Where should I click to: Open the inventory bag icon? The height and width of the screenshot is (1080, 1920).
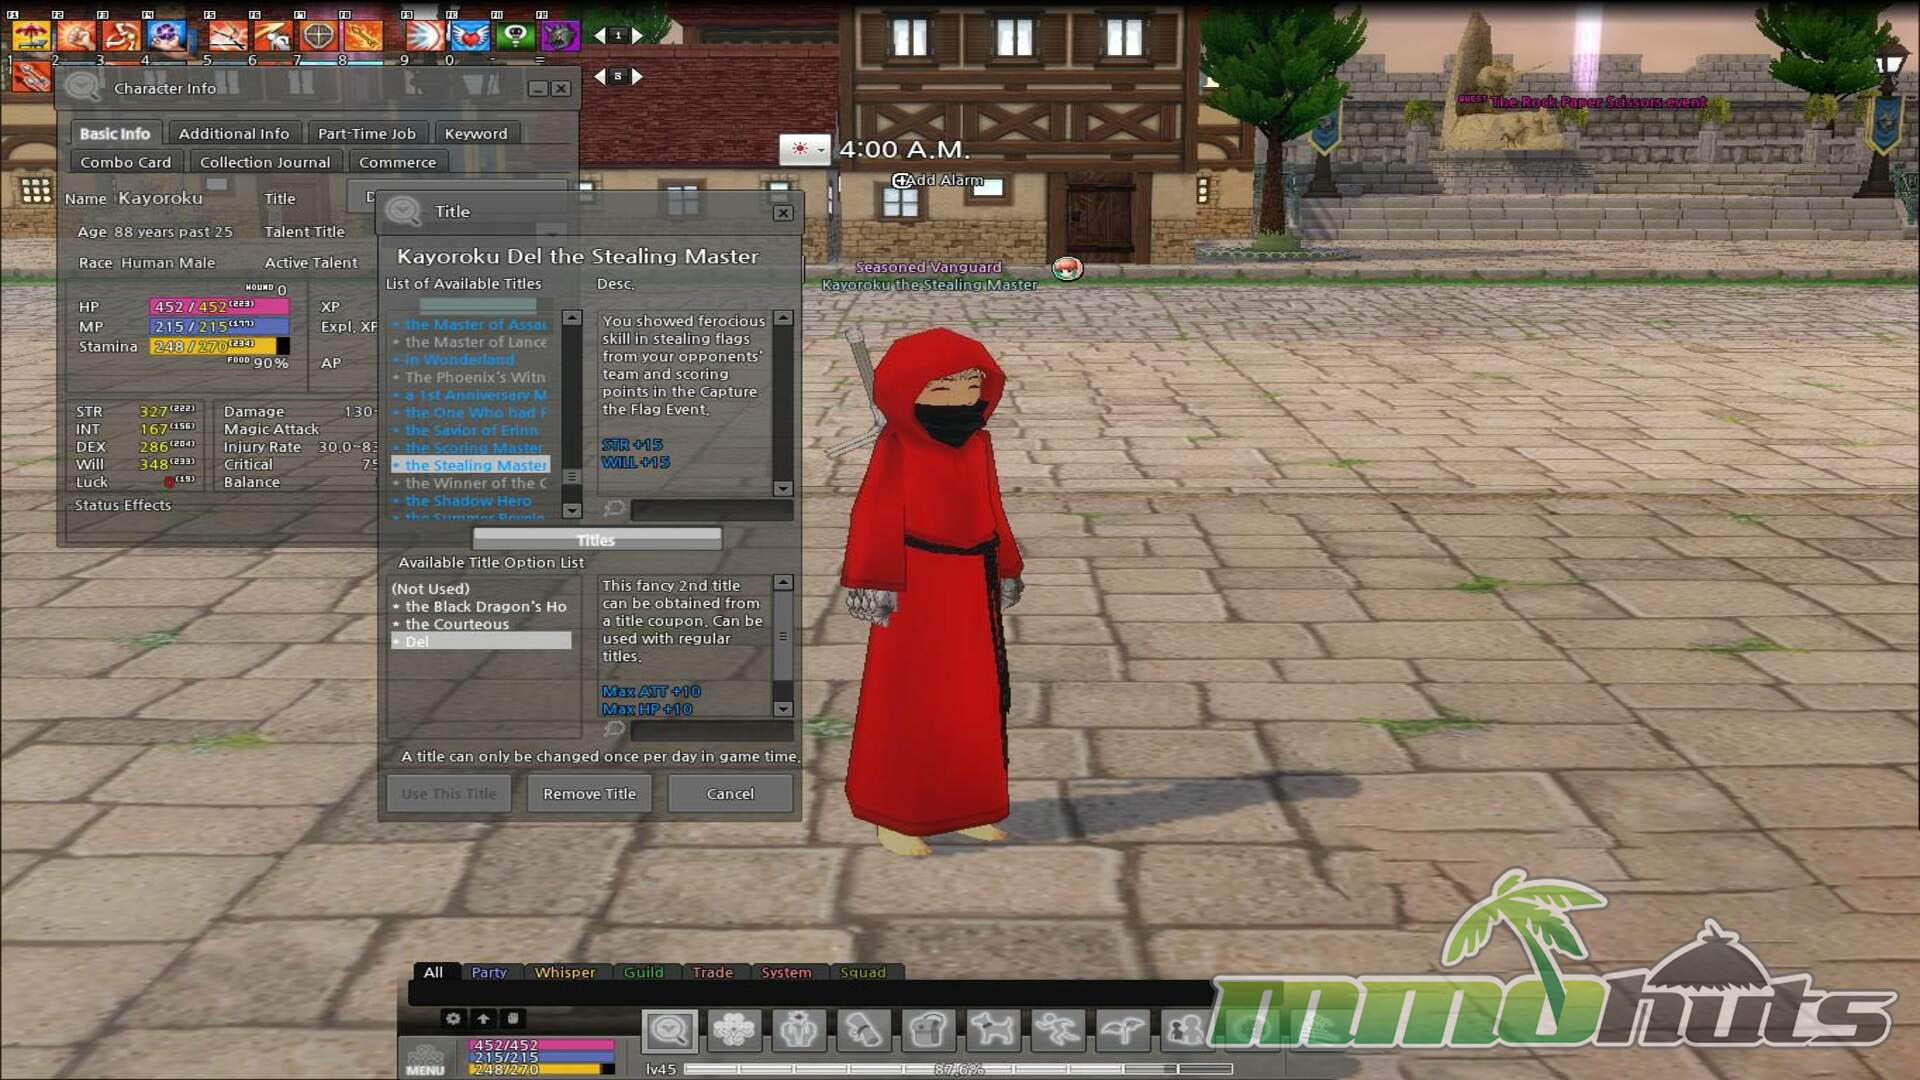(x=928, y=1029)
